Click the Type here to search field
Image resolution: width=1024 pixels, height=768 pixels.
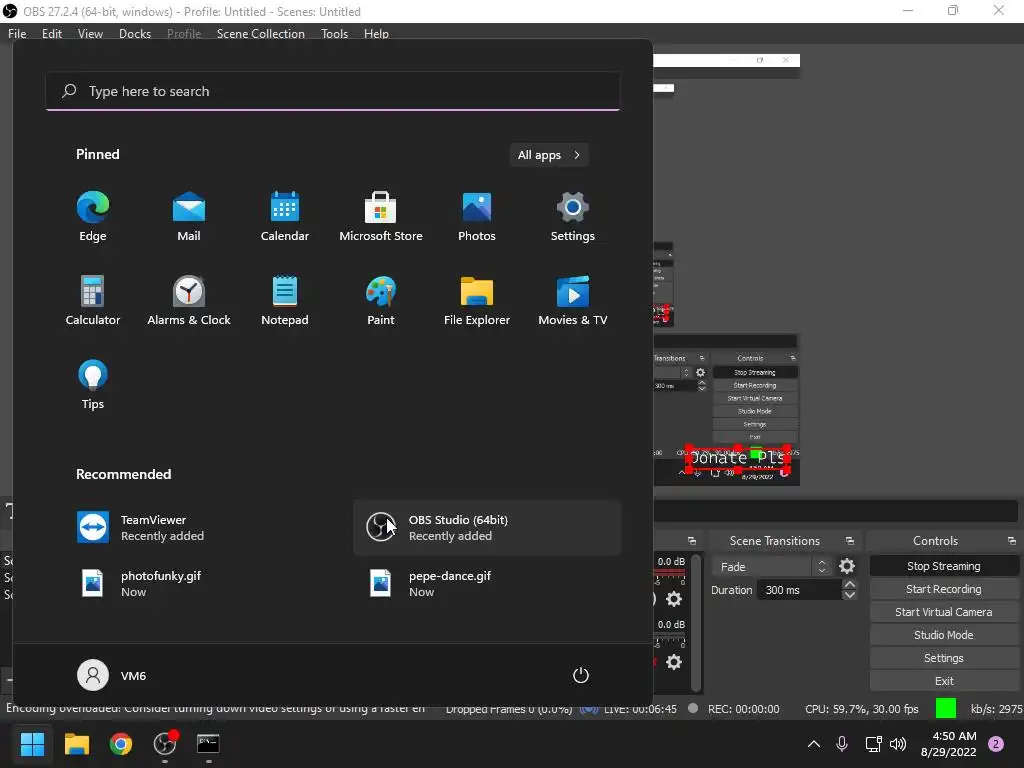333,91
